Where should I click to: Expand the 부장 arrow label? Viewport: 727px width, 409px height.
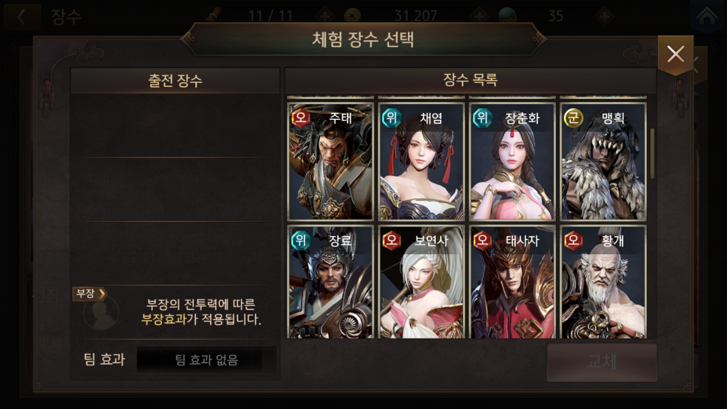pos(89,294)
